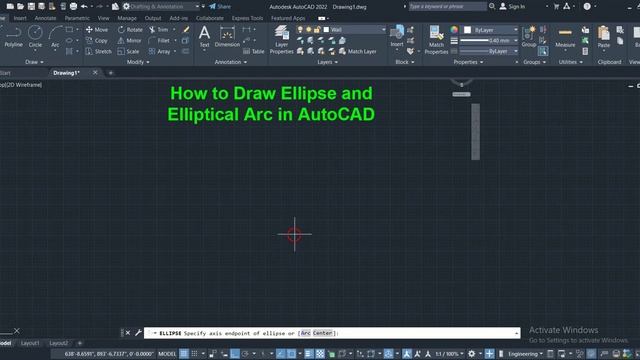Open the Insert ribbon tab
The height and width of the screenshot is (360, 640).
pos(20,18)
